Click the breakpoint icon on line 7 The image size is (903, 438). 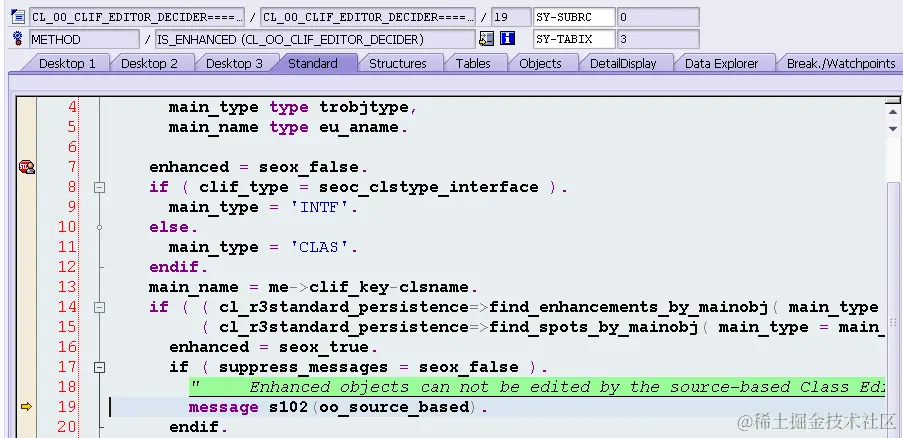(x=26, y=167)
